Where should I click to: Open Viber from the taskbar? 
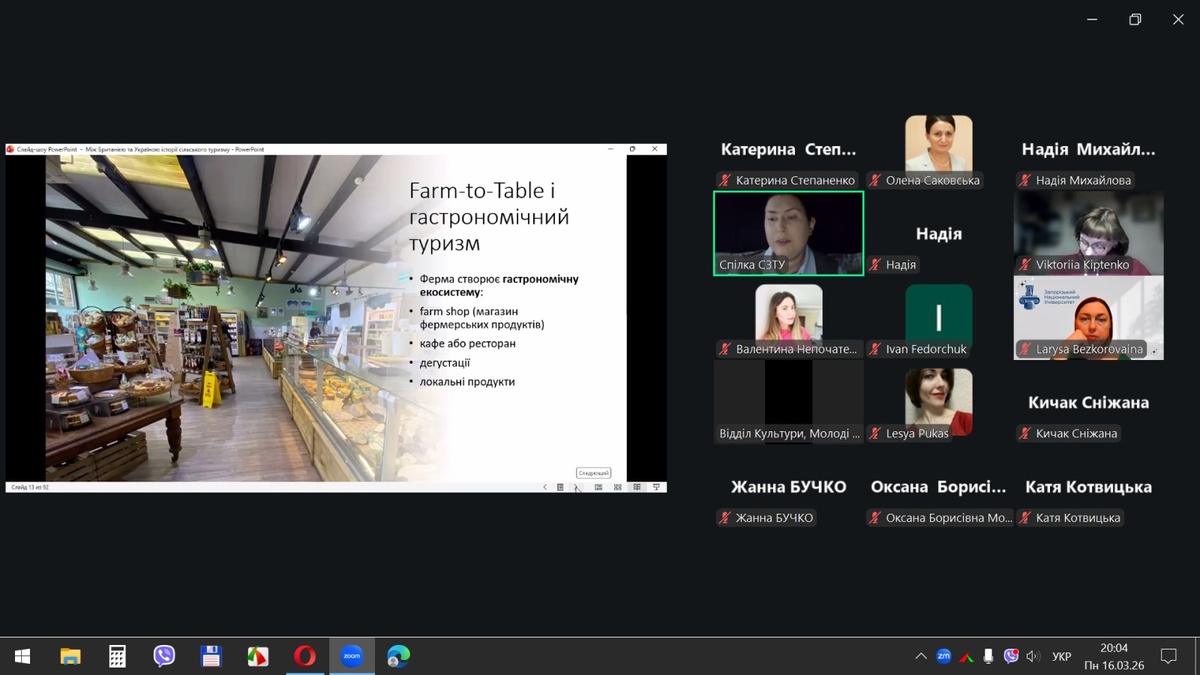(x=164, y=656)
